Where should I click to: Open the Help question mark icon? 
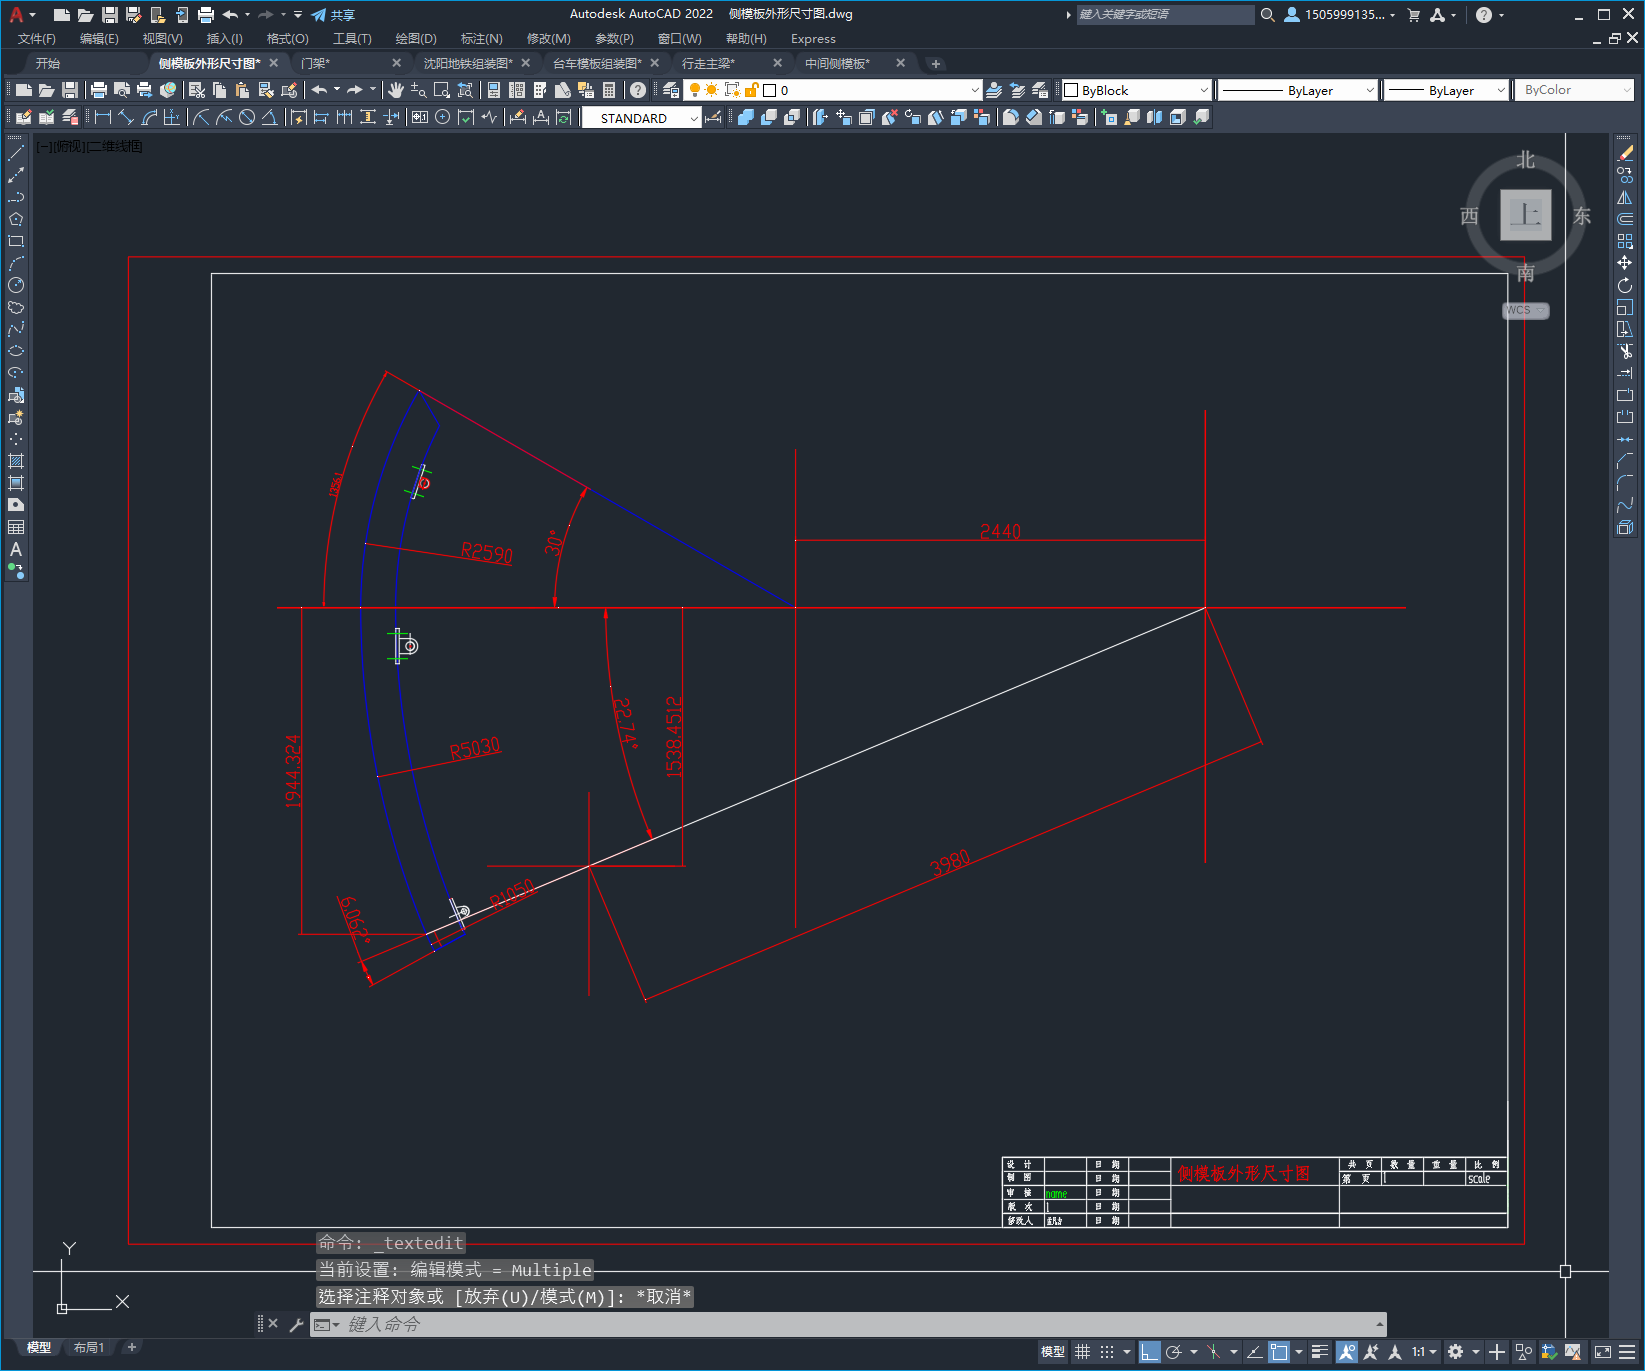[638, 90]
